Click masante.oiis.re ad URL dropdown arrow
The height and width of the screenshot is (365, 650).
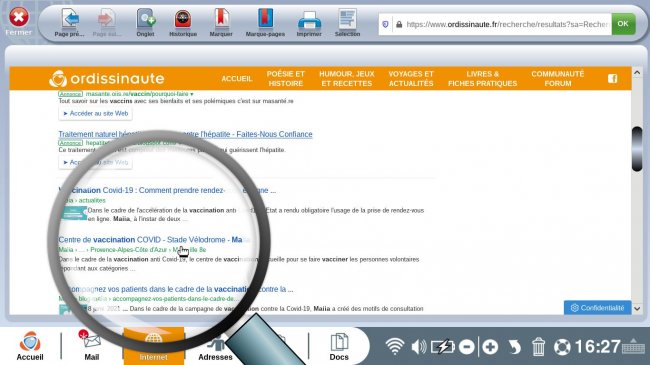192,94
